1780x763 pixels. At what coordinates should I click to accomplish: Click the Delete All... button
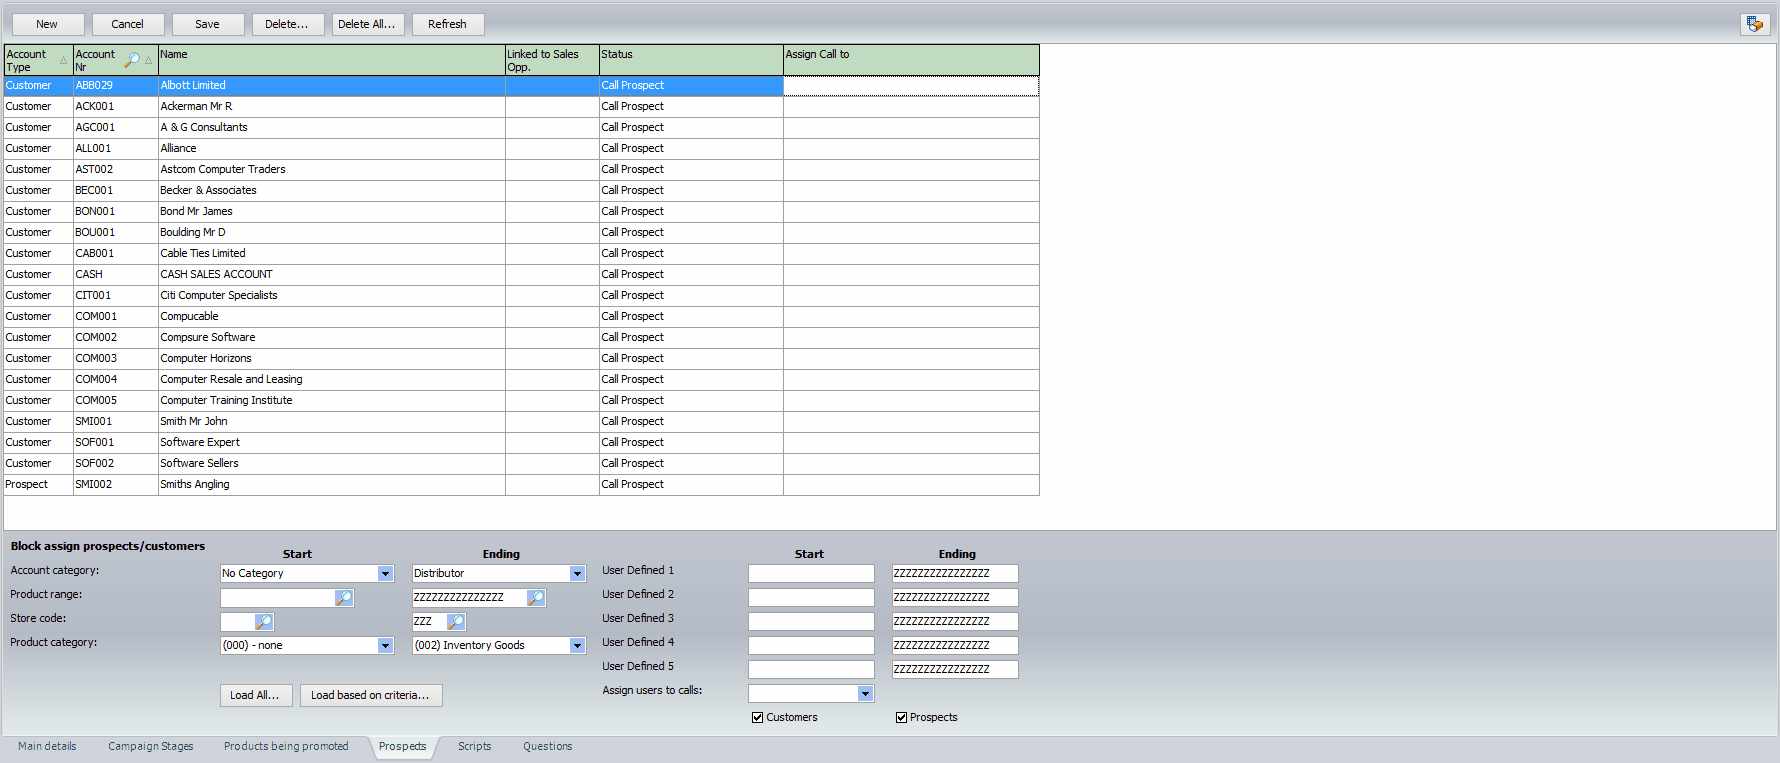[x=366, y=24]
